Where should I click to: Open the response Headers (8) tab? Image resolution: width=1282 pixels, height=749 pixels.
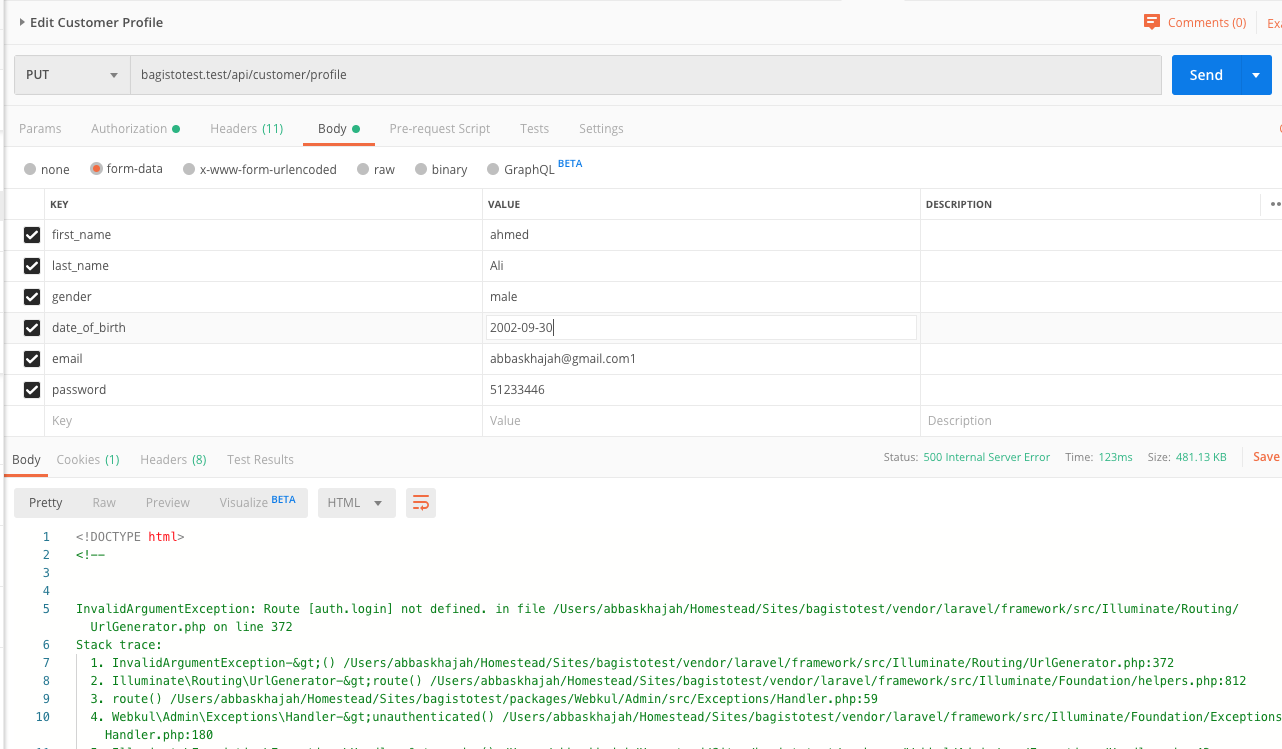tap(173, 459)
